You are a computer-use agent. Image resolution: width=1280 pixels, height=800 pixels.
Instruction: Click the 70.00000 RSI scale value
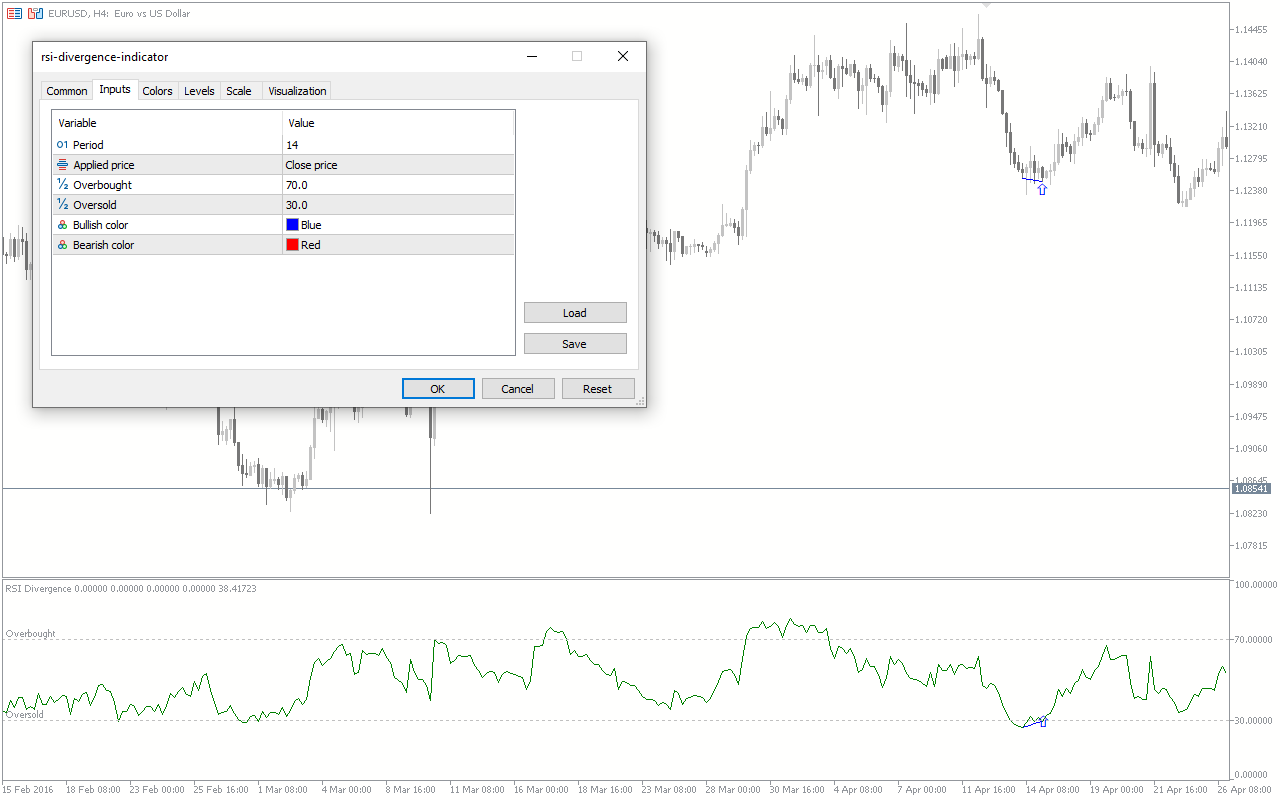point(1255,639)
